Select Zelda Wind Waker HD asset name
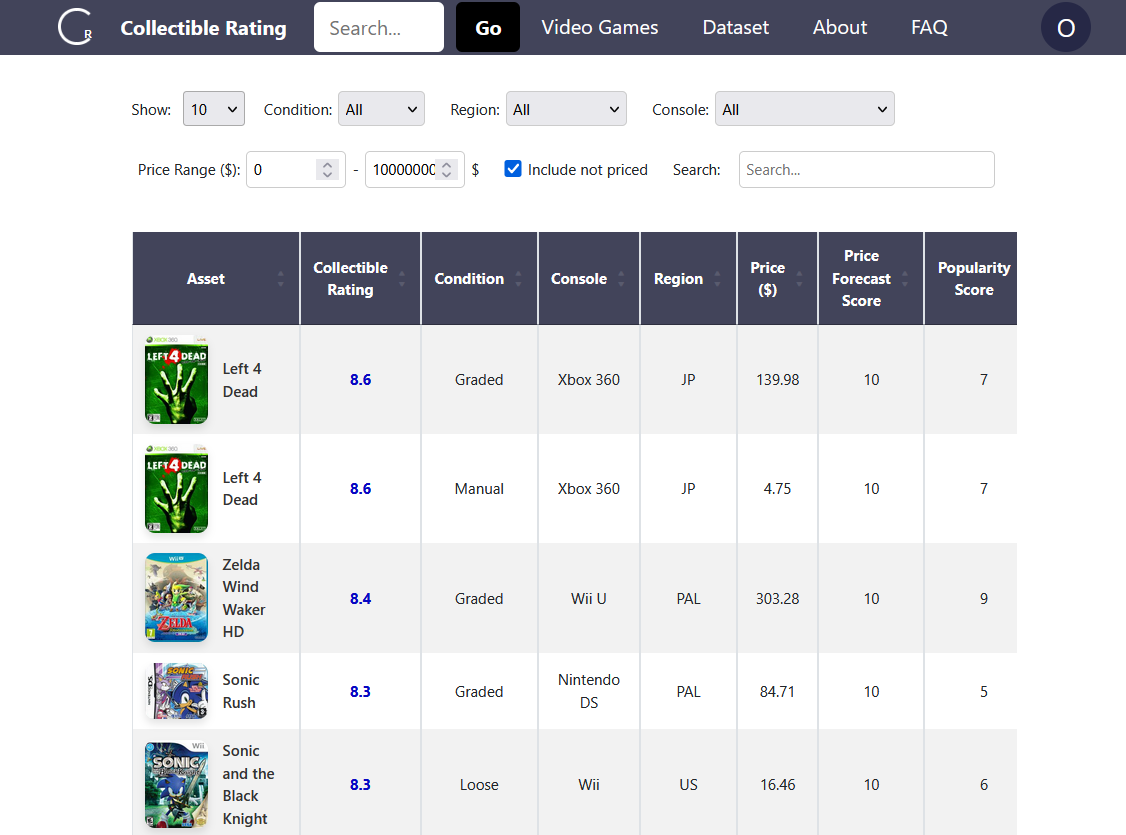Image resolution: width=1126 pixels, height=835 pixels. pyautogui.click(x=243, y=598)
